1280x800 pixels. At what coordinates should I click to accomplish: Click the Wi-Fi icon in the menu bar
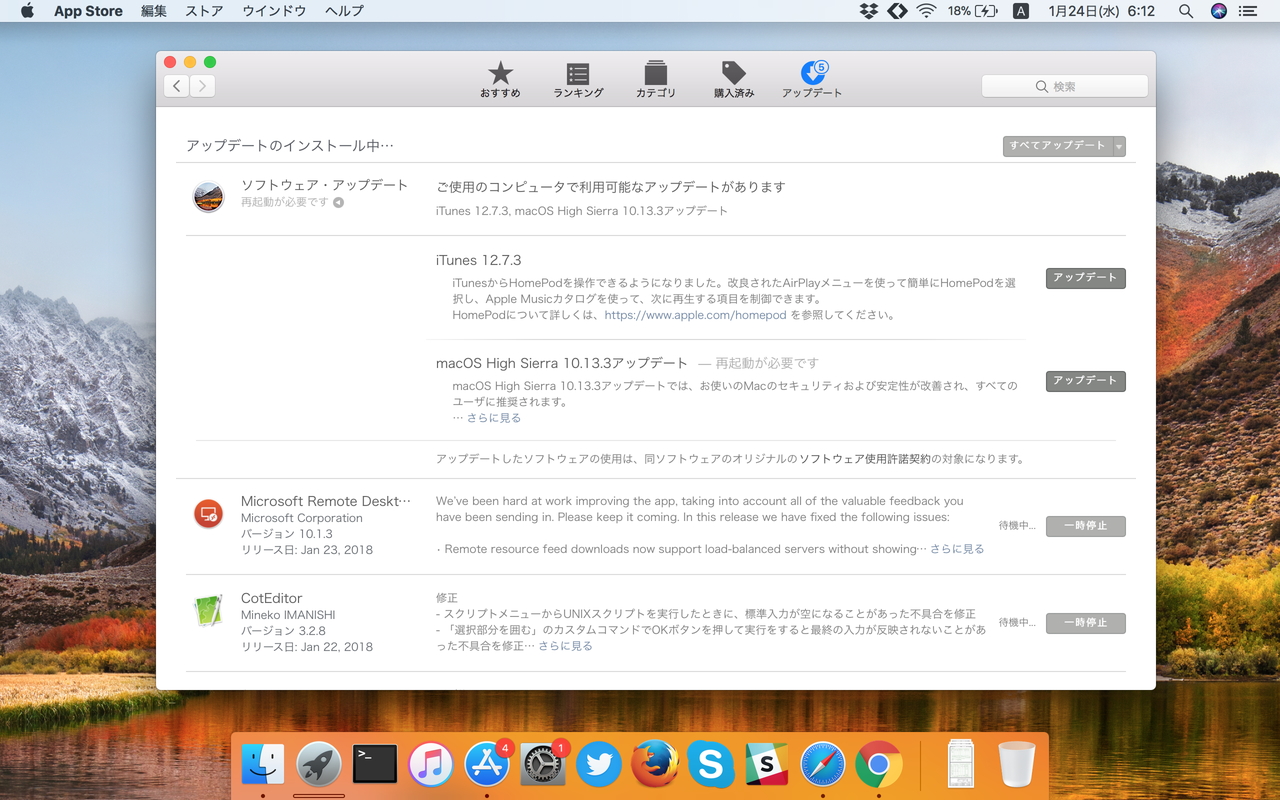pyautogui.click(x=926, y=11)
